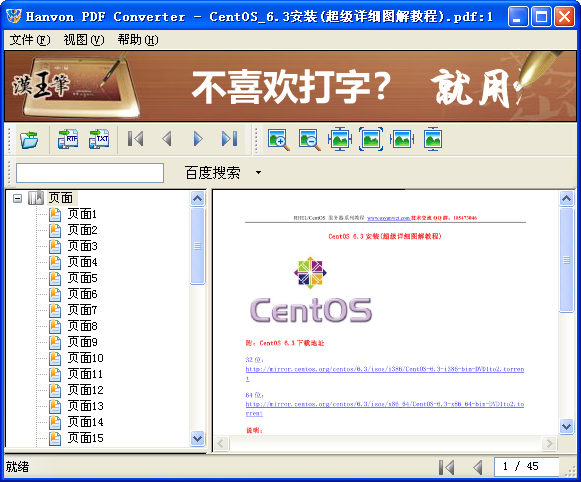
Task: Click page icon beside 页面12
Action: tap(55, 390)
